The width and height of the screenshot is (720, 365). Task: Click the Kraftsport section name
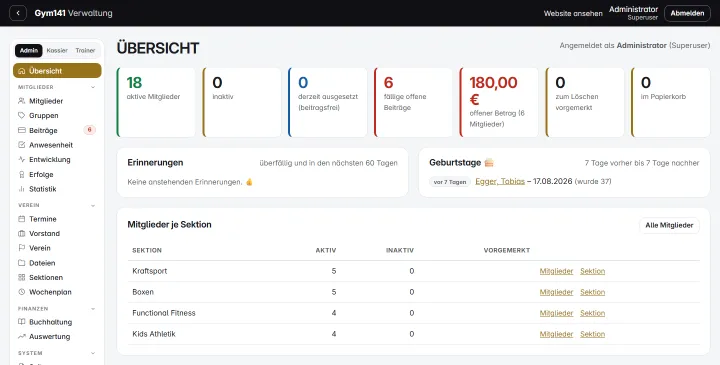point(150,271)
